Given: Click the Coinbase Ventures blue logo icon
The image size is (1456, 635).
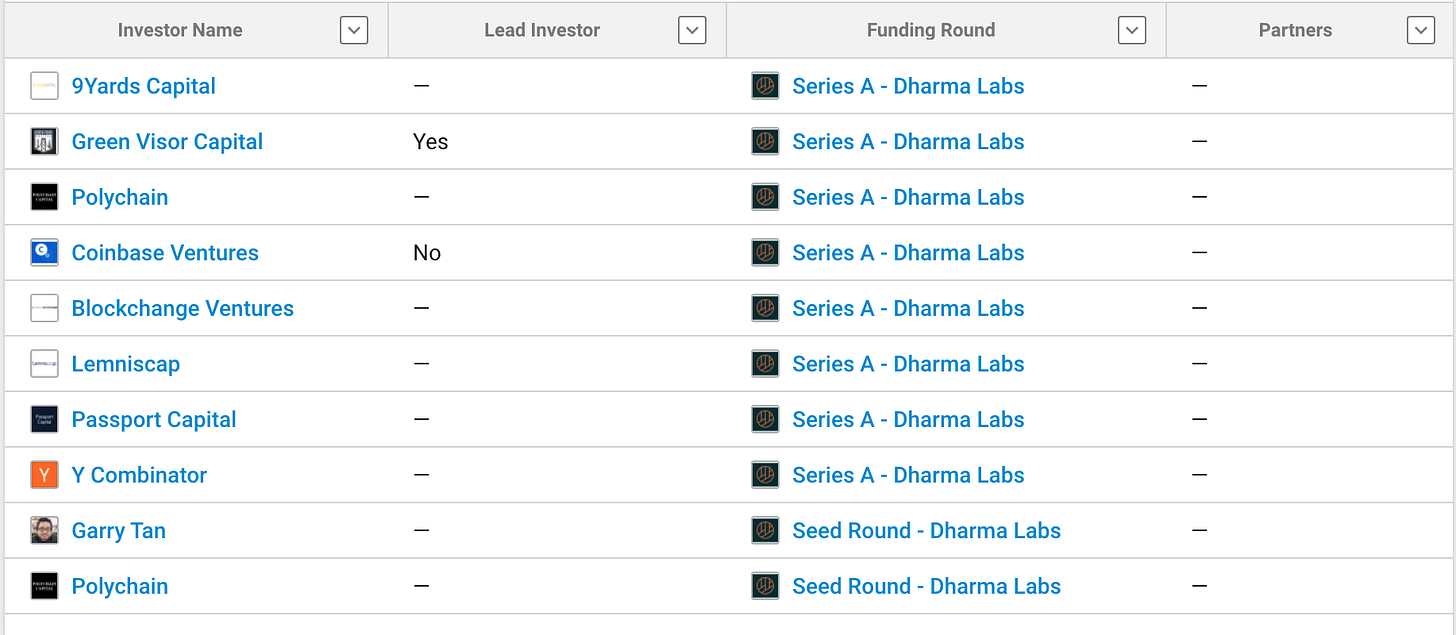Looking at the screenshot, I should pos(45,253).
